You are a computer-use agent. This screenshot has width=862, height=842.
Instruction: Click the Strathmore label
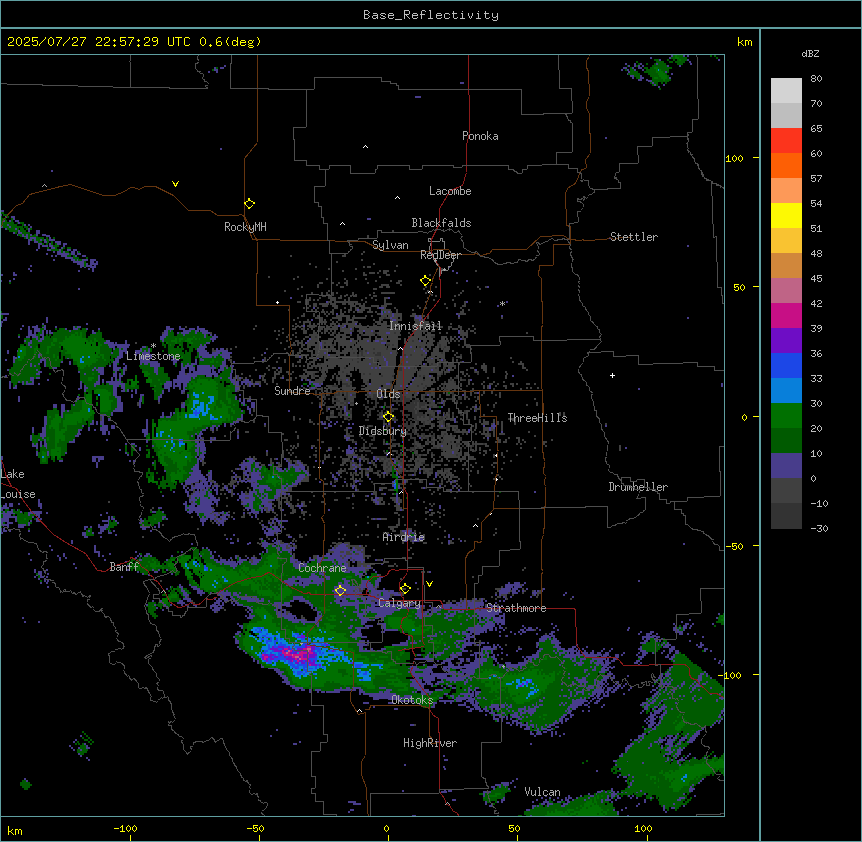[x=516, y=608]
